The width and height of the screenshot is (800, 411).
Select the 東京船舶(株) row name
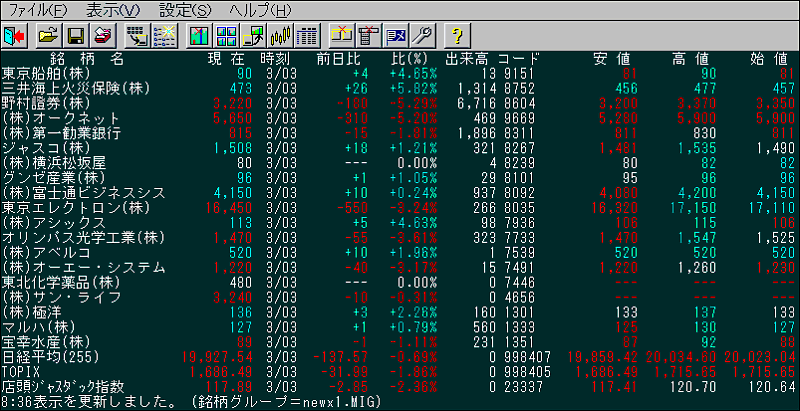tap(46, 73)
